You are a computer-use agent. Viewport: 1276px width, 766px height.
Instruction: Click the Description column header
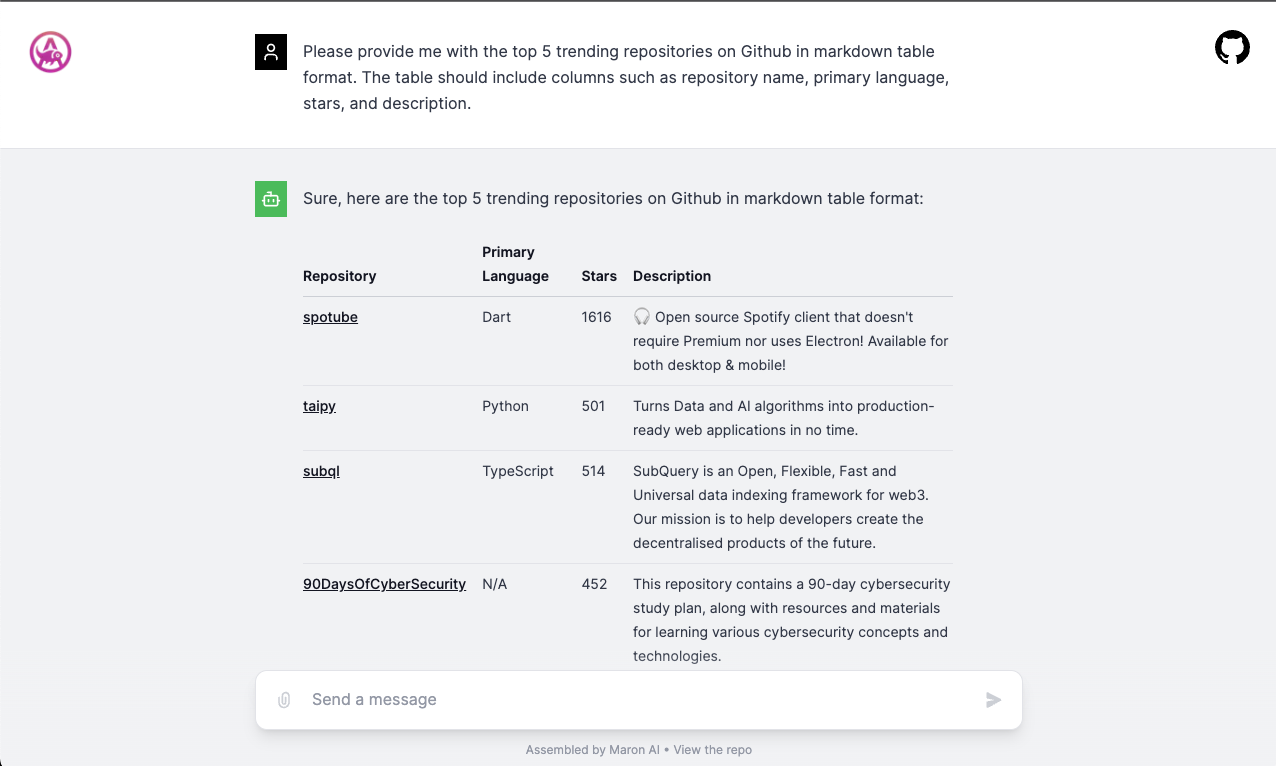(x=672, y=276)
